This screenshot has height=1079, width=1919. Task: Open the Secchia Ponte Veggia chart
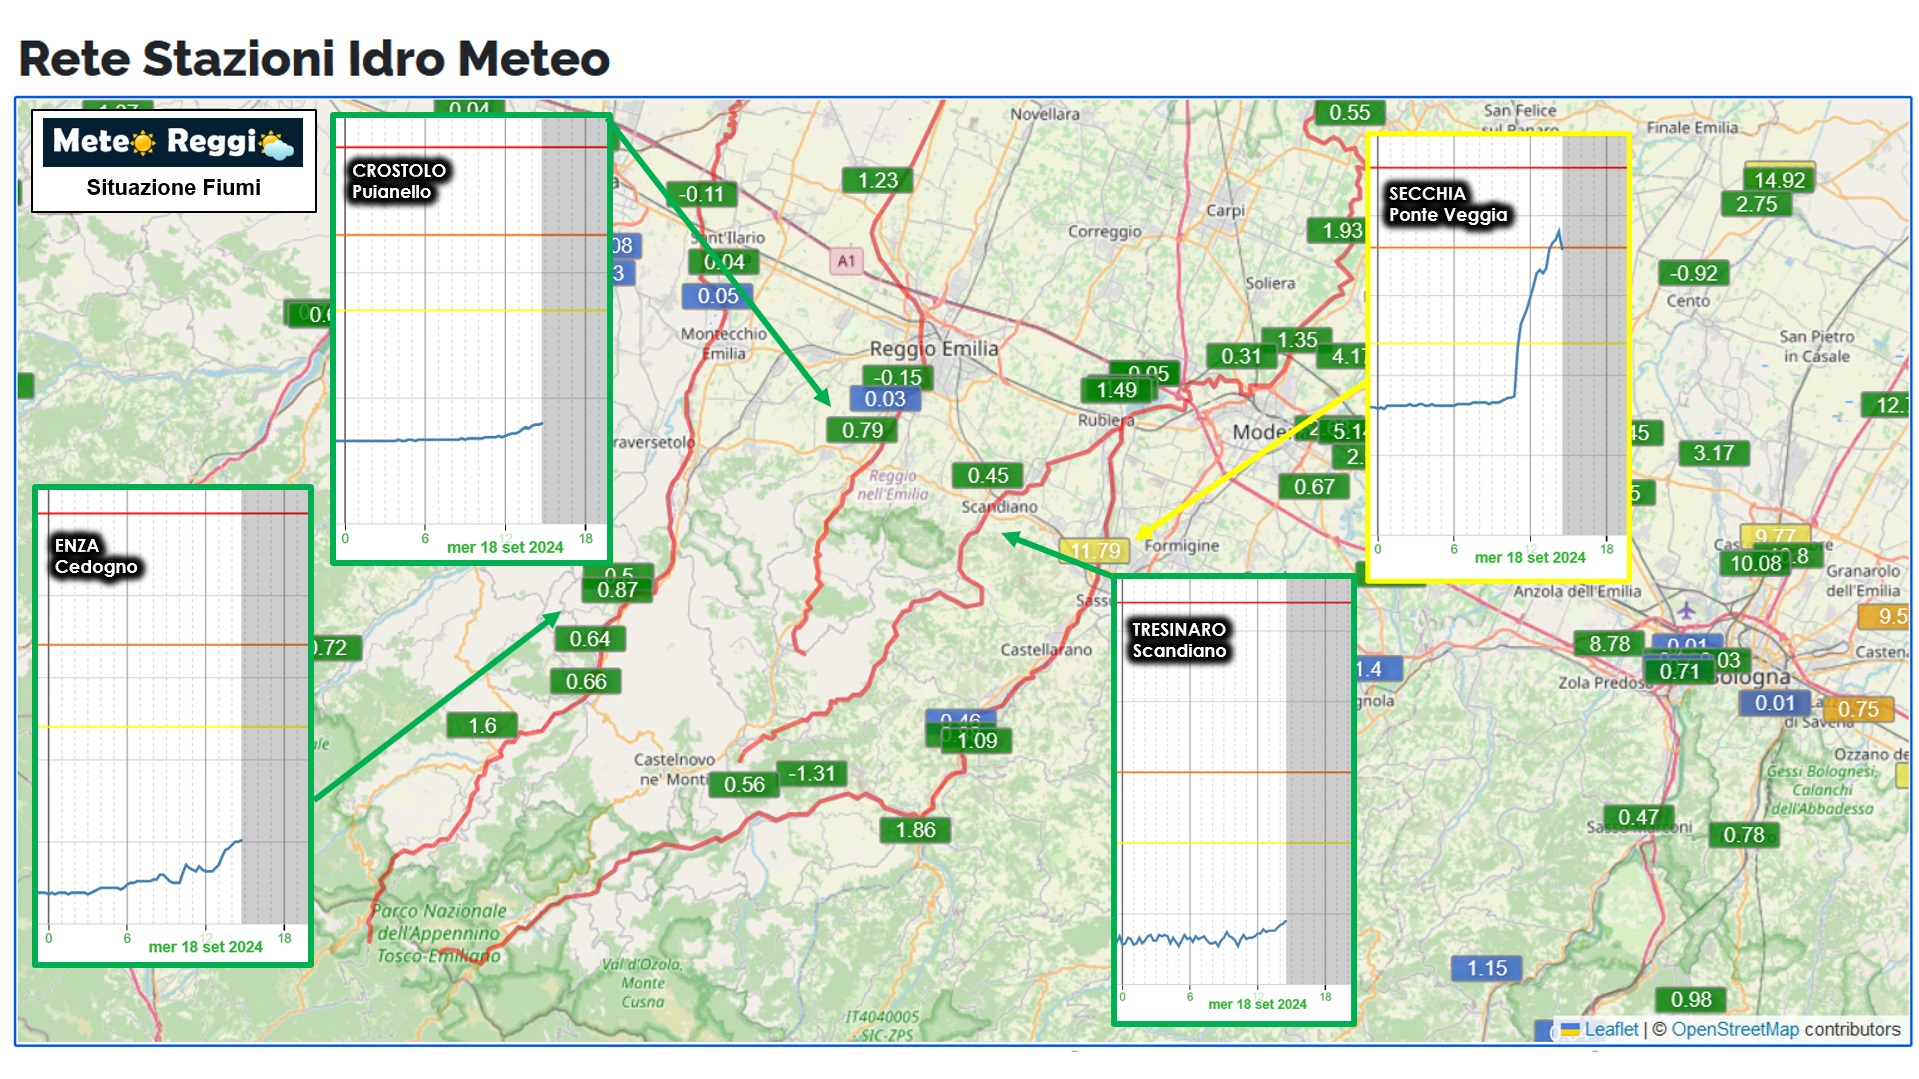point(1497,357)
